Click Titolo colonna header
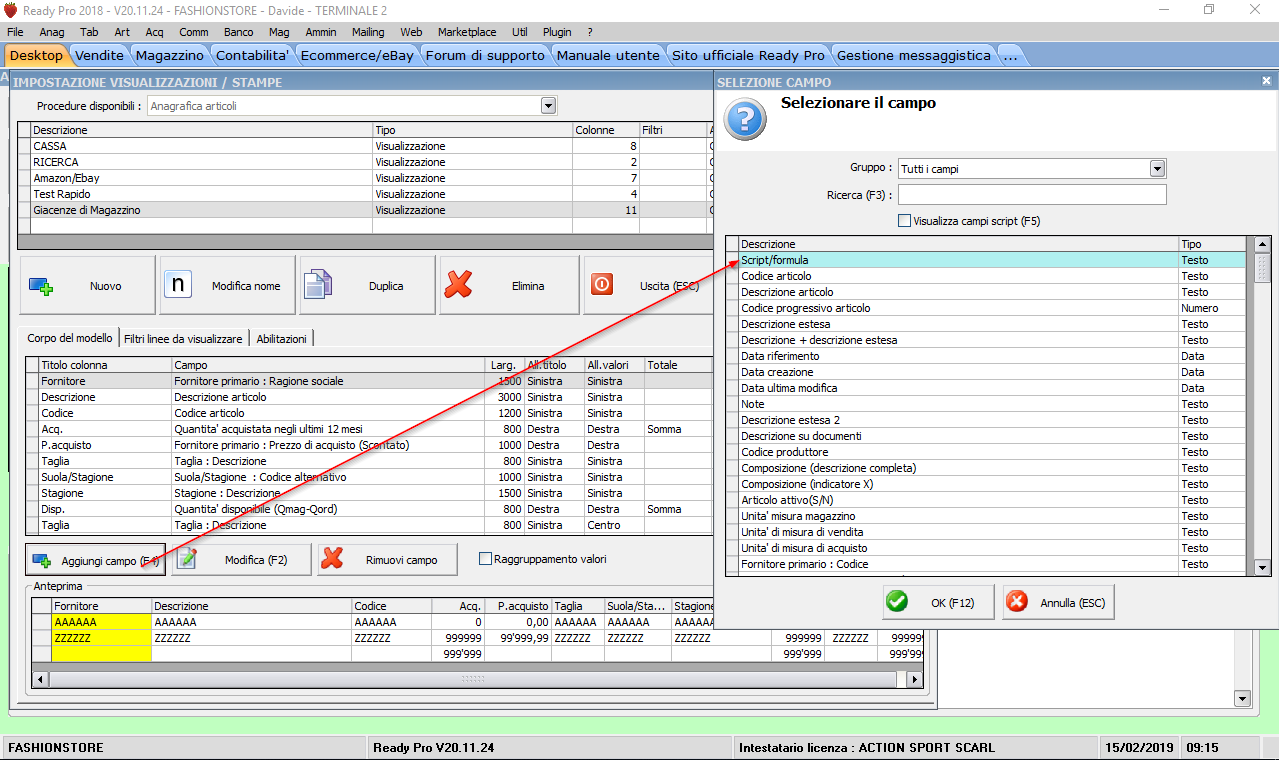 [106, 365]
